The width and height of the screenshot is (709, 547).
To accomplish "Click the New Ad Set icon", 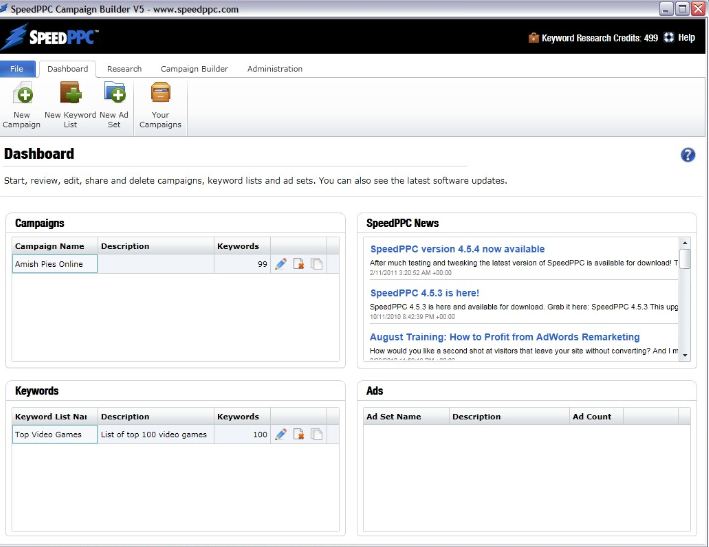I will coord(114,104).
